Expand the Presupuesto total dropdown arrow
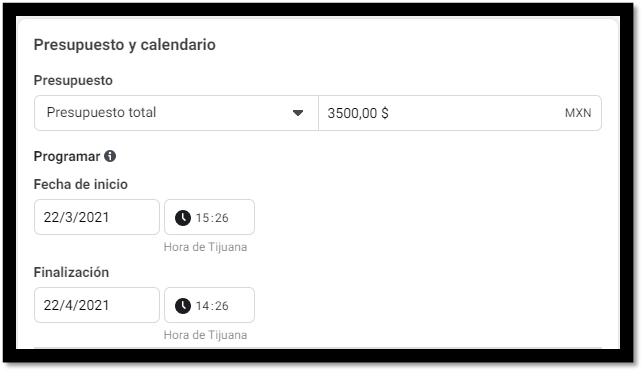Viewport: 643px width, 372px height. click(x=298, y=113)
